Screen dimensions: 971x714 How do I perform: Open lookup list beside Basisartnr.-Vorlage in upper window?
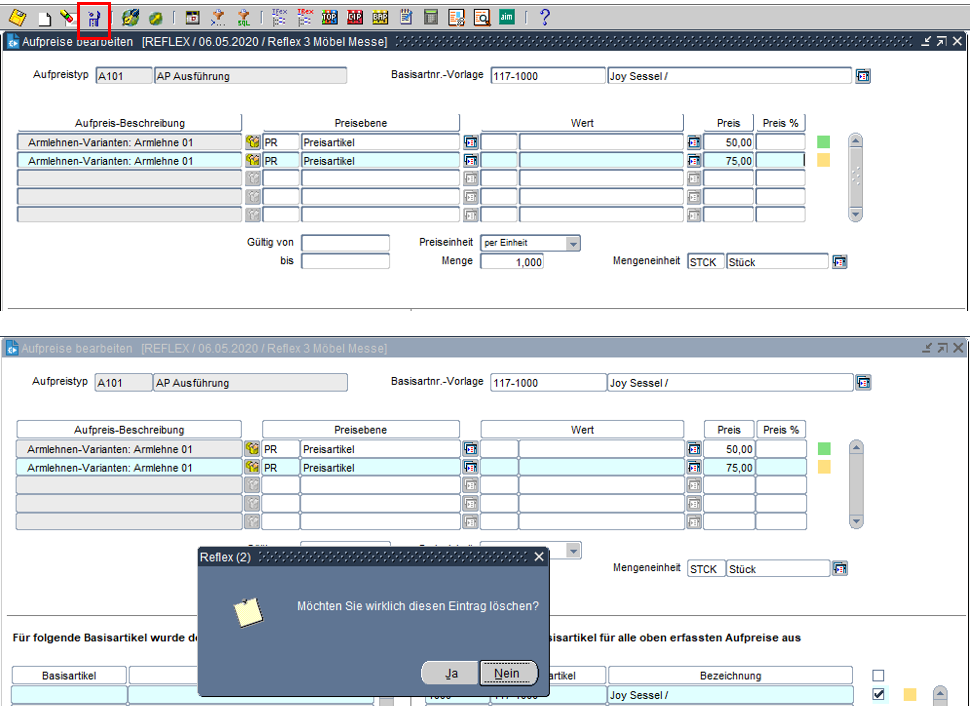coord(863,76)
